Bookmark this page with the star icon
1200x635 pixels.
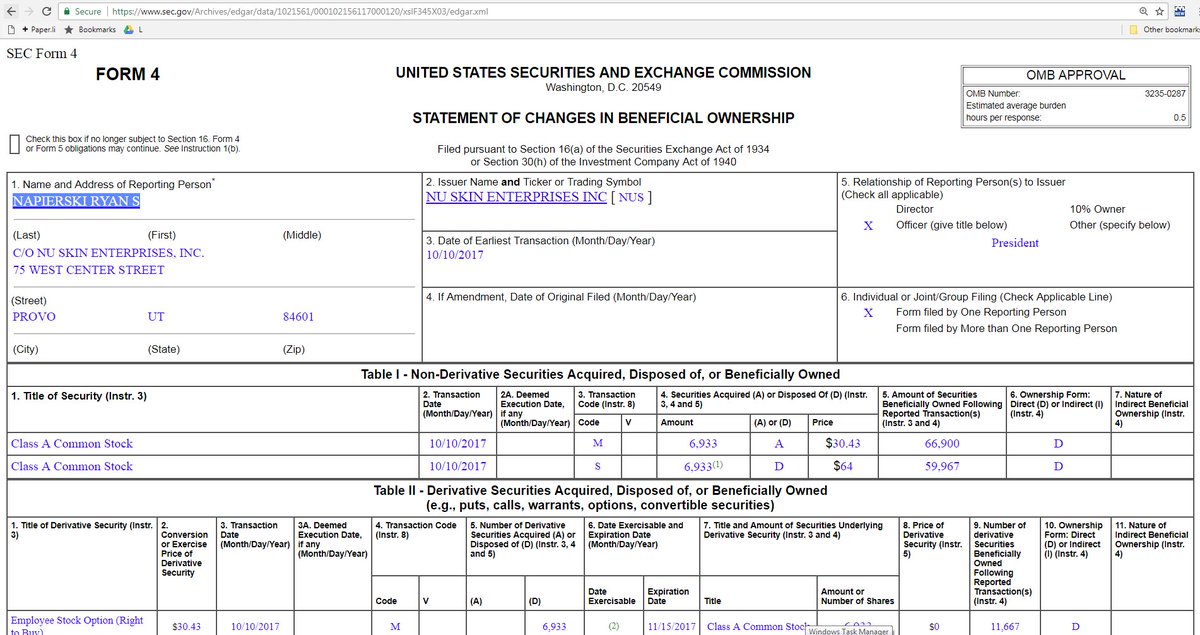pyautogui.click(x=1160, y=11)
